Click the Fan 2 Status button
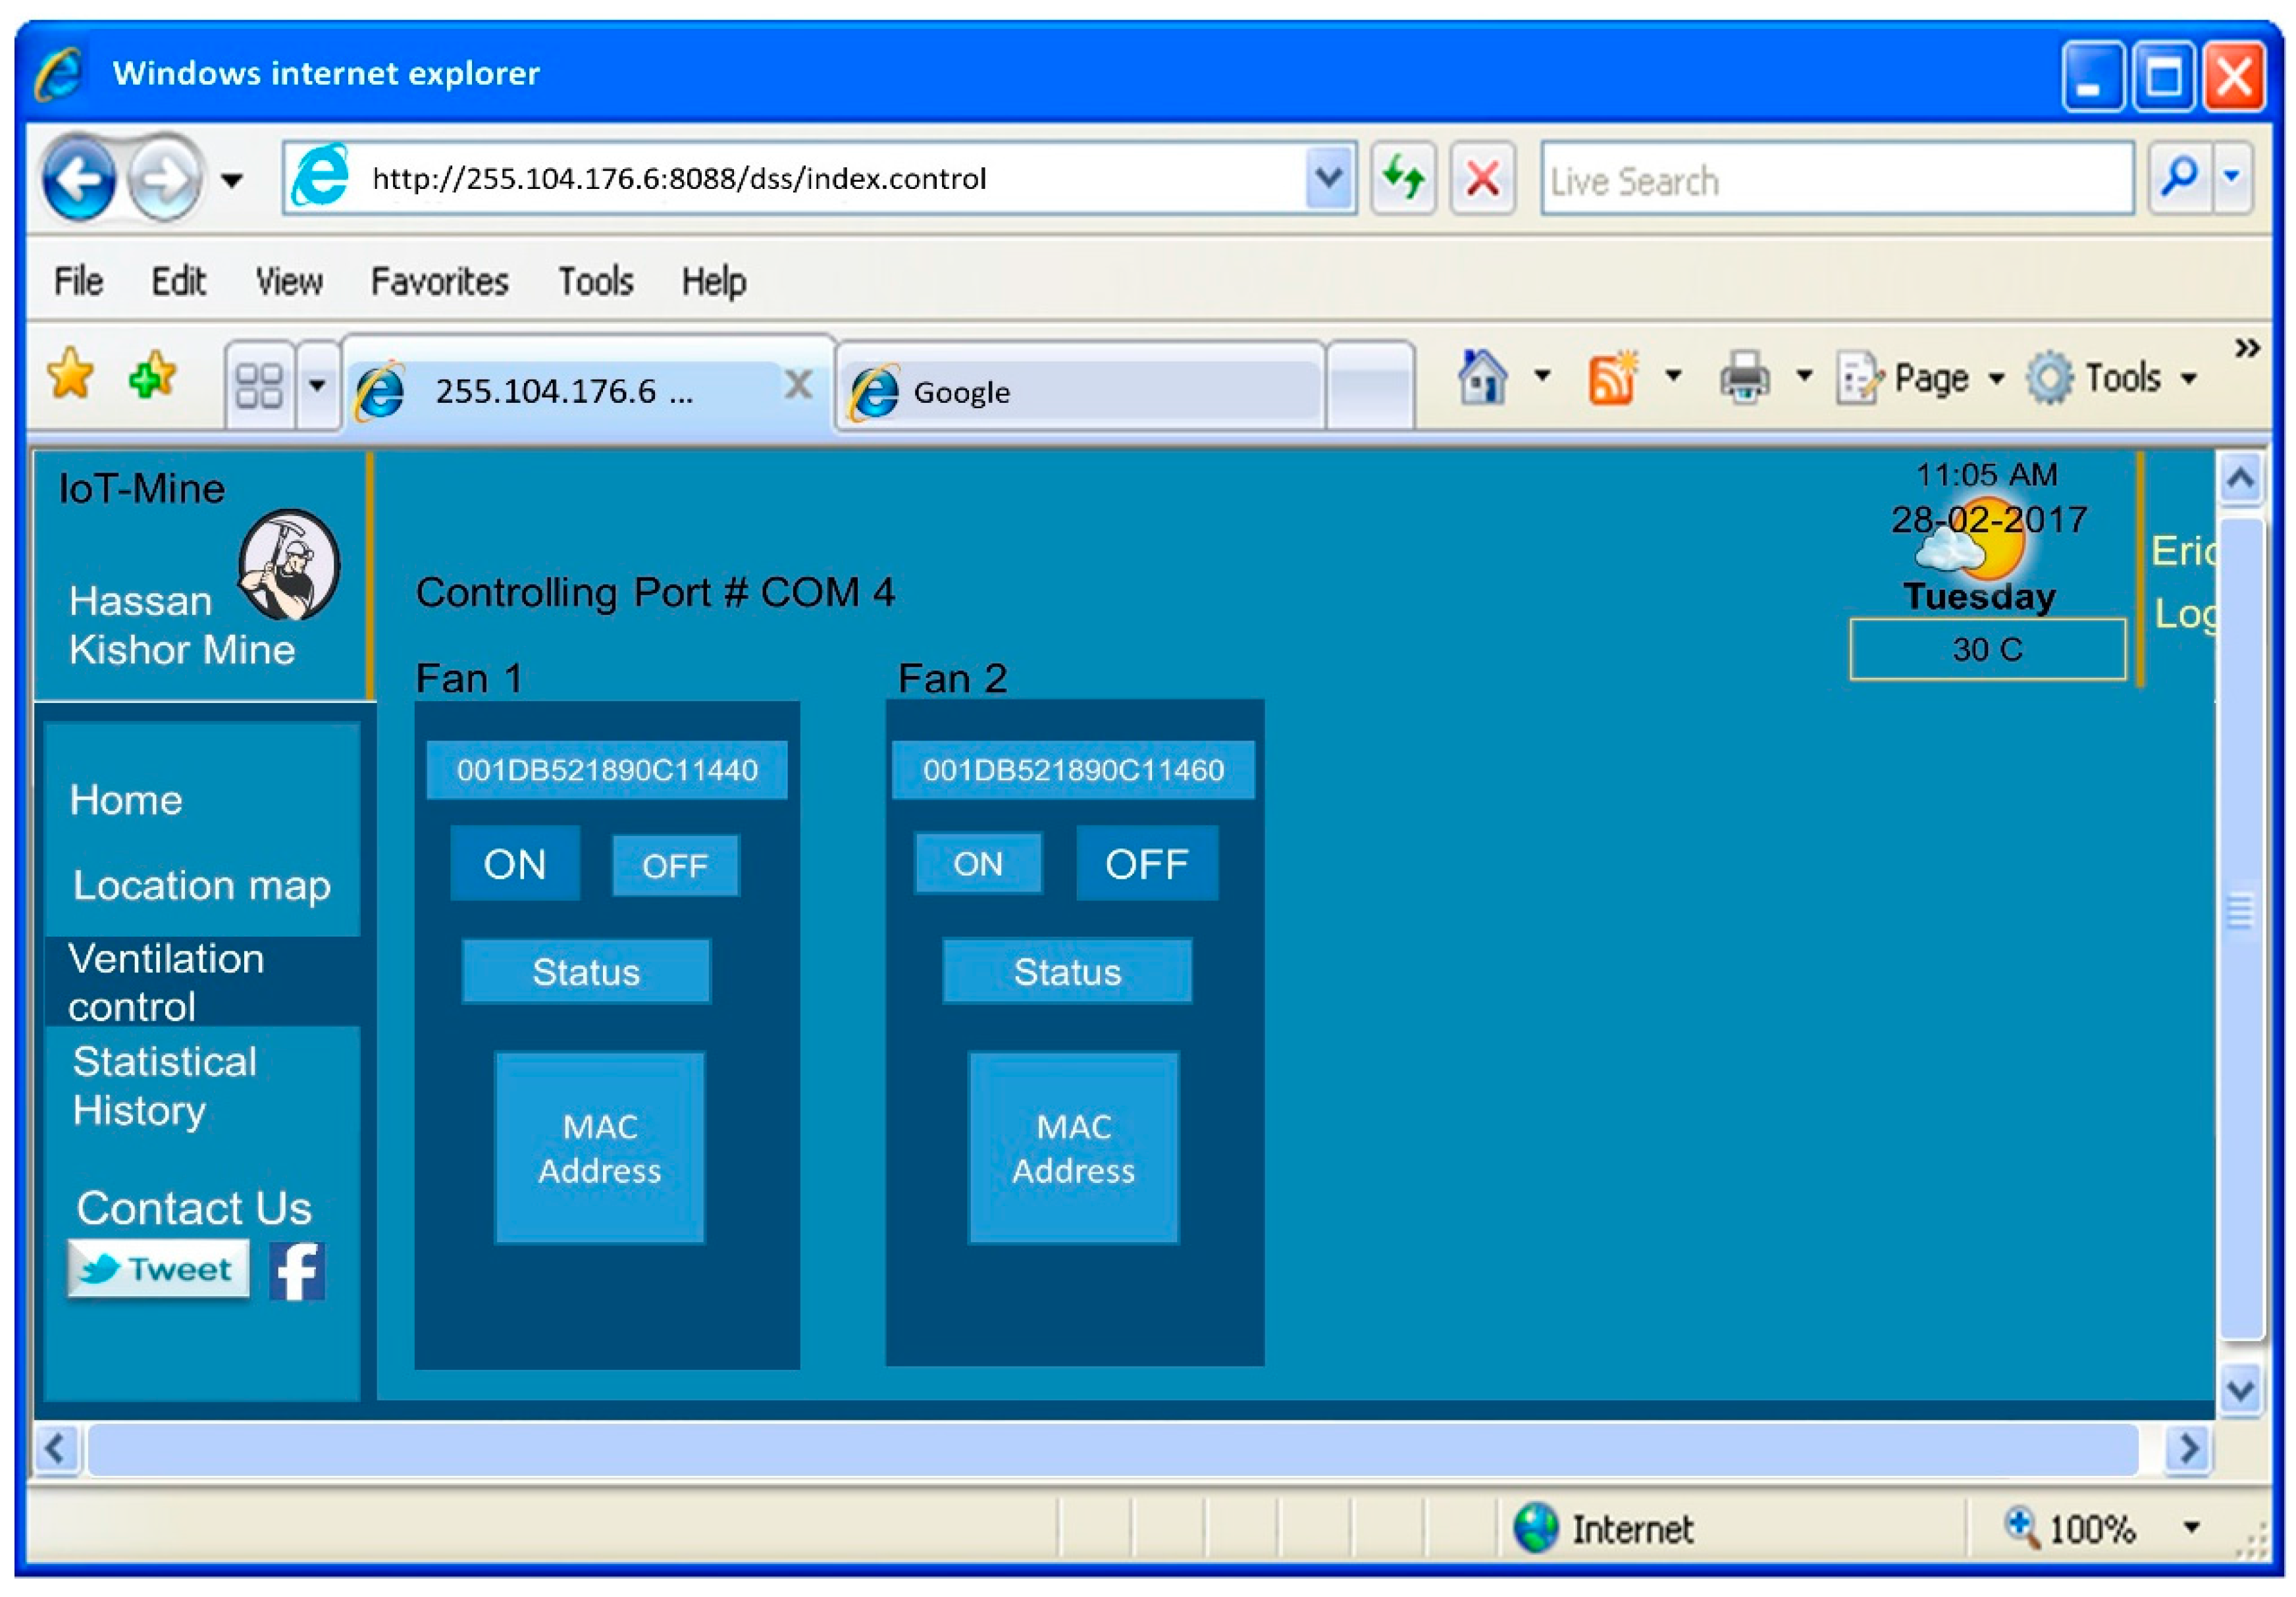The width and height of the screenshot is (2296, 1597). (x=1067, y=972)
